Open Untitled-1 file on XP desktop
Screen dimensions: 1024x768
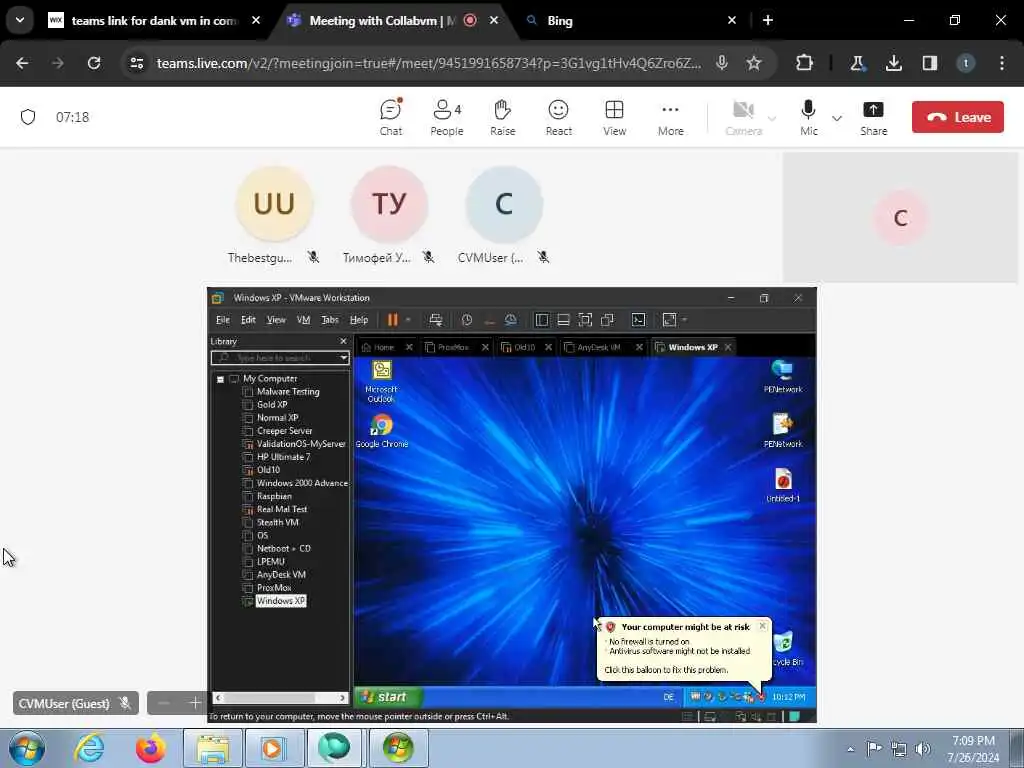(783, 485)
